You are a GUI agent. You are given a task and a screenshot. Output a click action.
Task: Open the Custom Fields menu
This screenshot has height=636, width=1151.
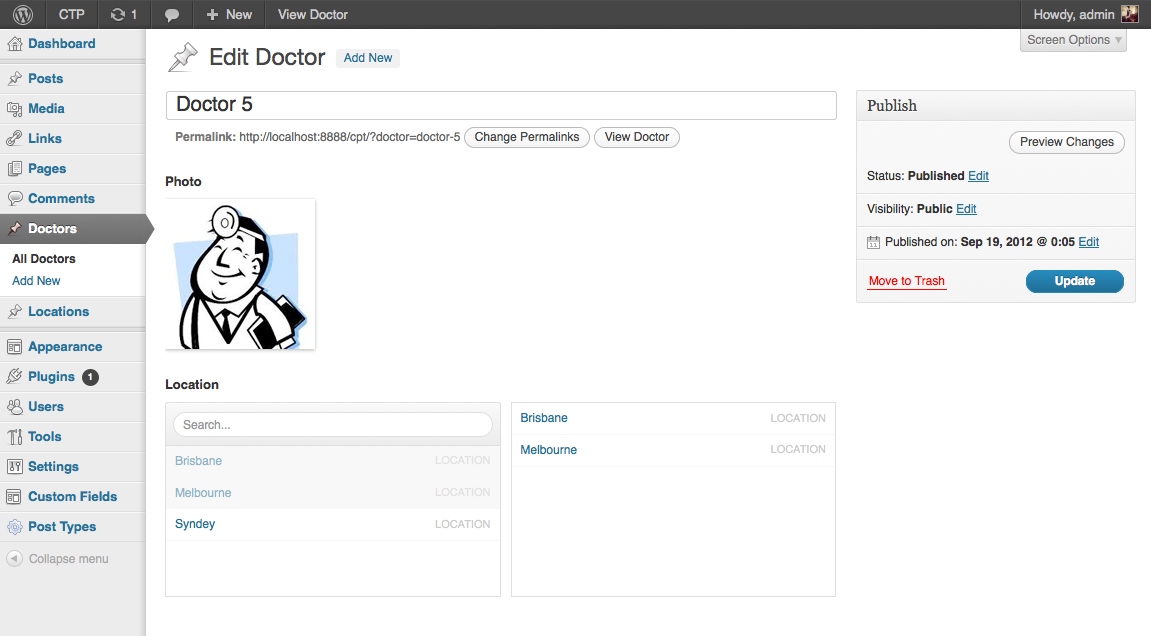72,497
